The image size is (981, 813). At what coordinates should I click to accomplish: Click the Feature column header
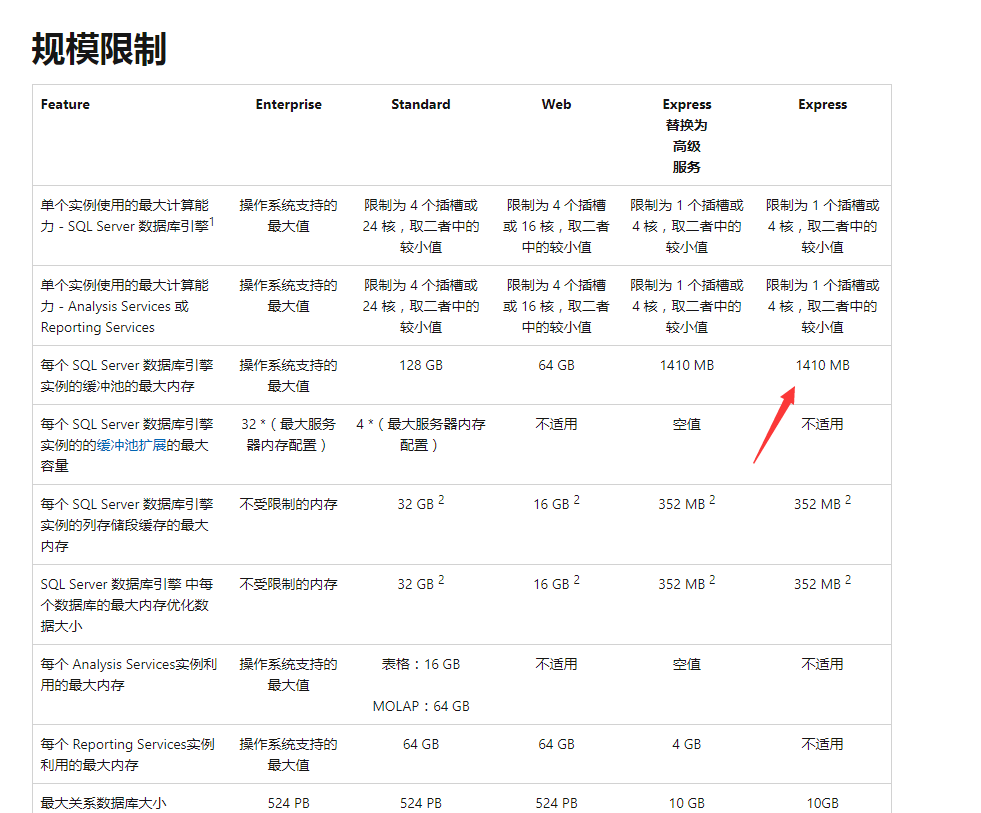click(x=65, y=104)
